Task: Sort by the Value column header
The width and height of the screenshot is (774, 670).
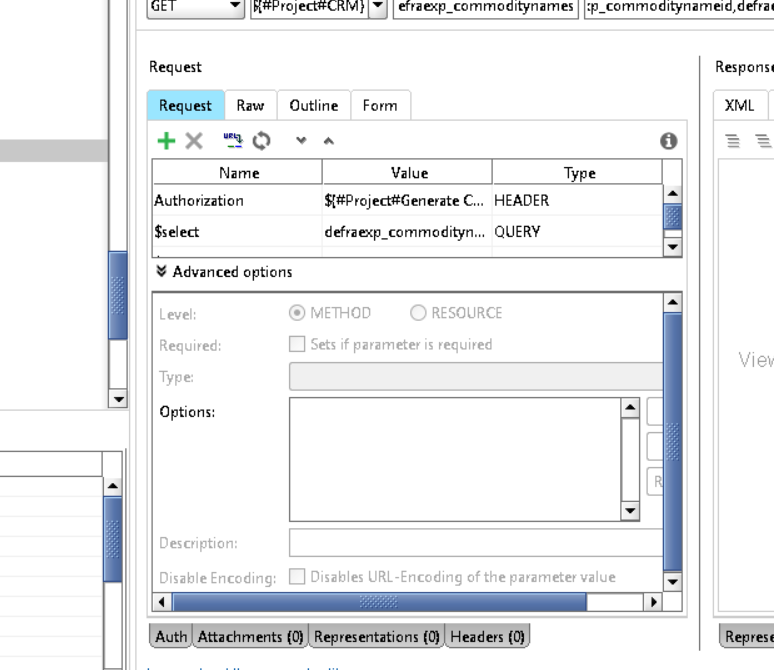Action: [x=407, y=172]
